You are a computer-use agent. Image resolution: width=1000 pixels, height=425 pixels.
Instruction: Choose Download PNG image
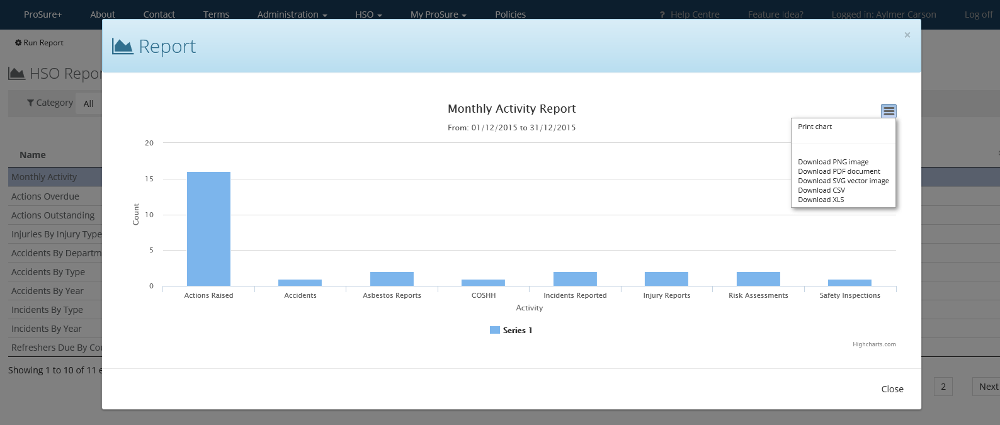pos(833,162)
